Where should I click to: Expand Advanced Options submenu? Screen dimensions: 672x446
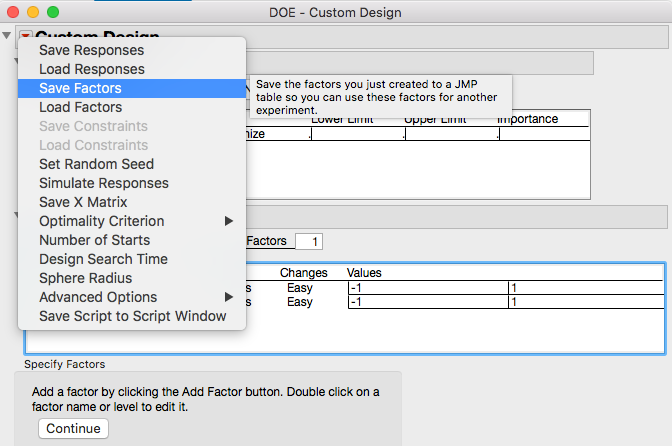pos(229,297)
